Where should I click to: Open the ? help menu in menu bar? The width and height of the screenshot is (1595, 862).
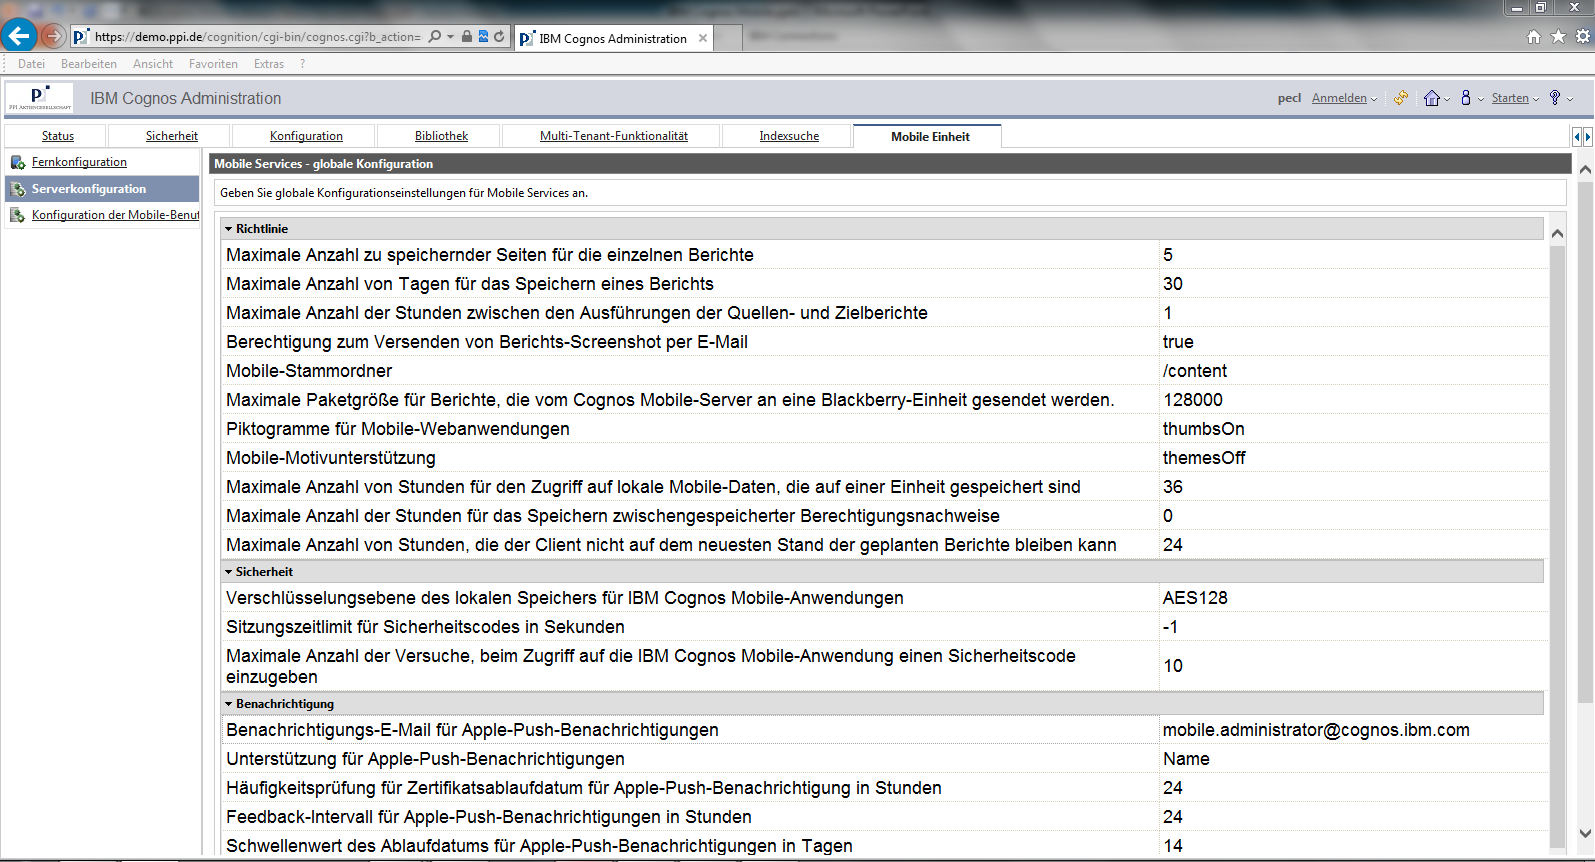click(x=302, y=64)
